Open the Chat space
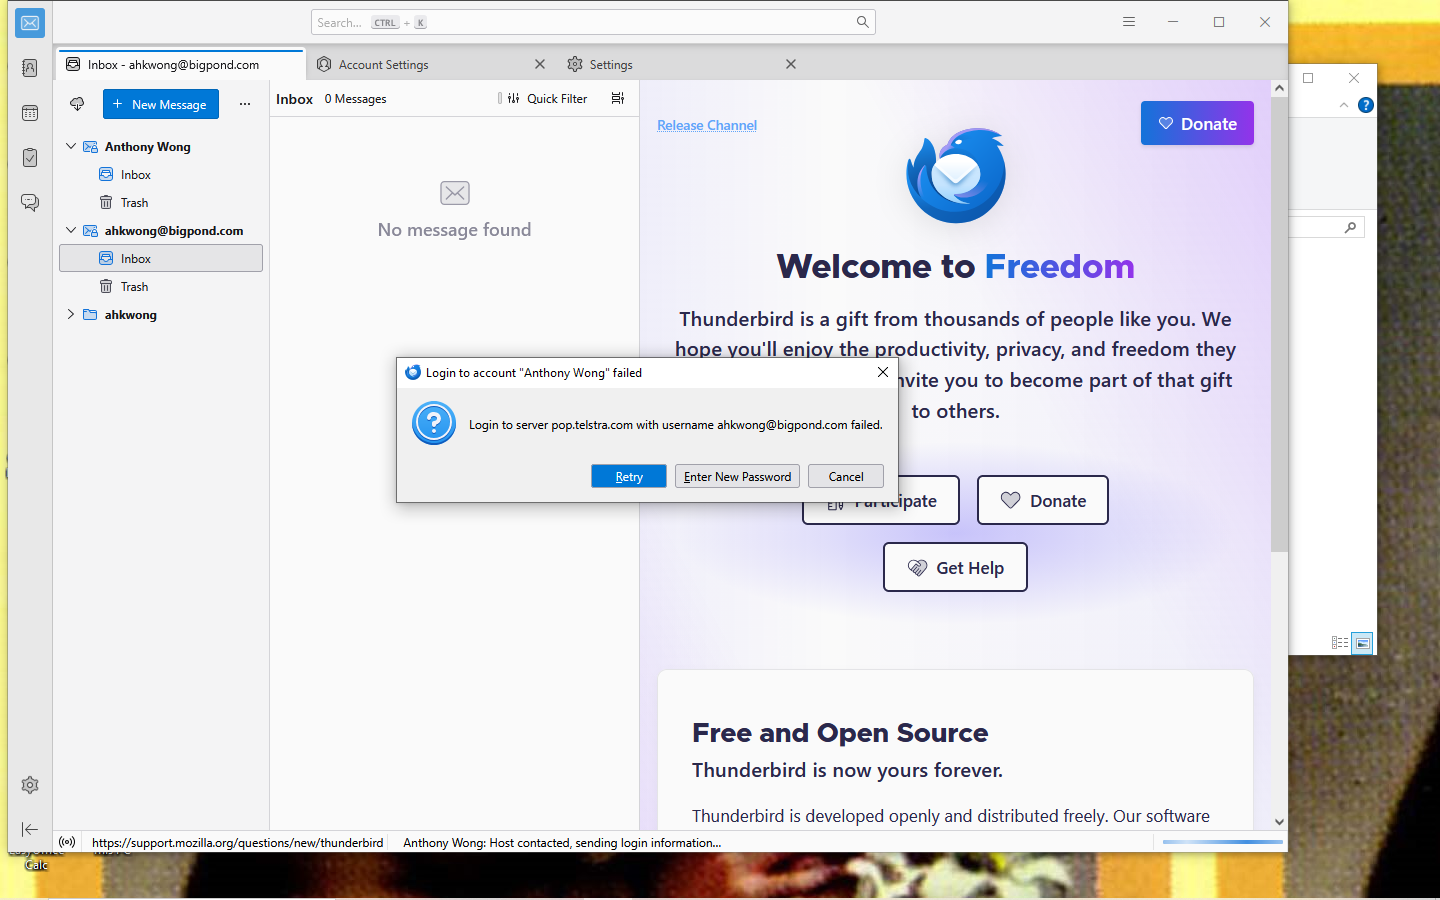This screenshot has height=900, width=1440. click(30, 203)
